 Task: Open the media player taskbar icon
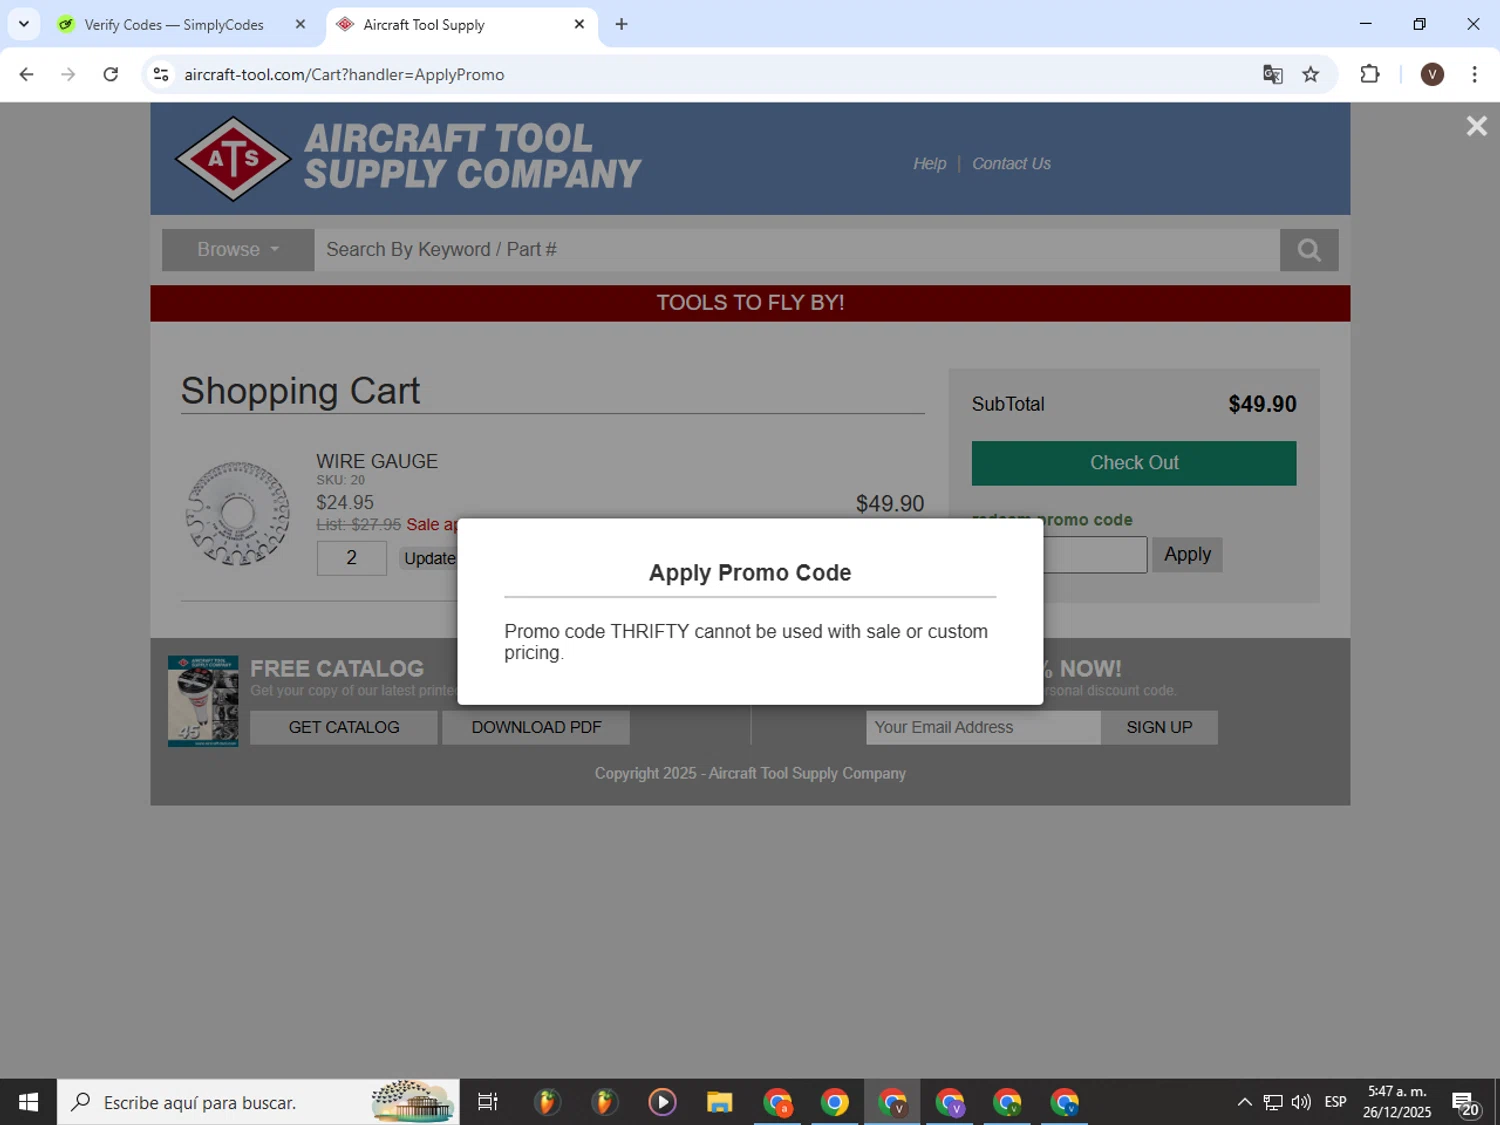(x=662, y=1102)
